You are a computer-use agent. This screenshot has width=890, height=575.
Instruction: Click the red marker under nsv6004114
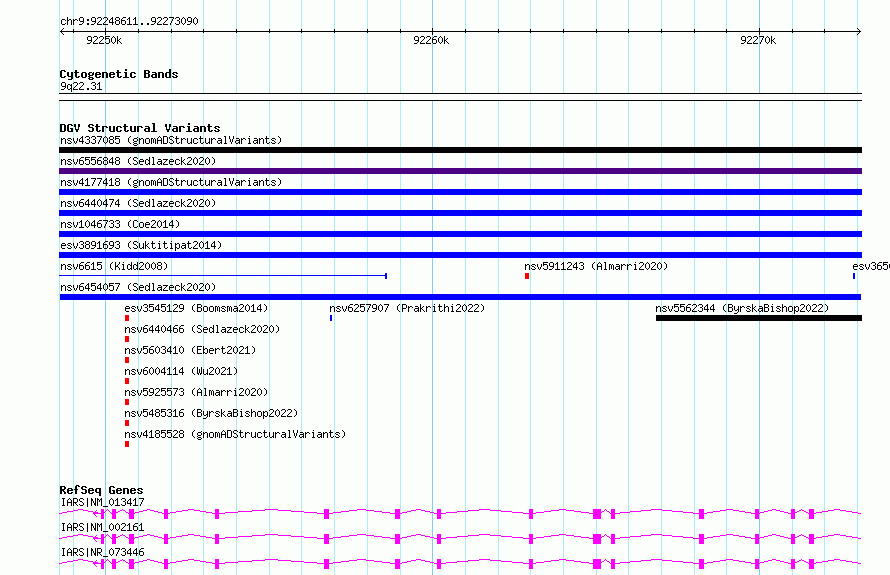click(x=127, y=381)
